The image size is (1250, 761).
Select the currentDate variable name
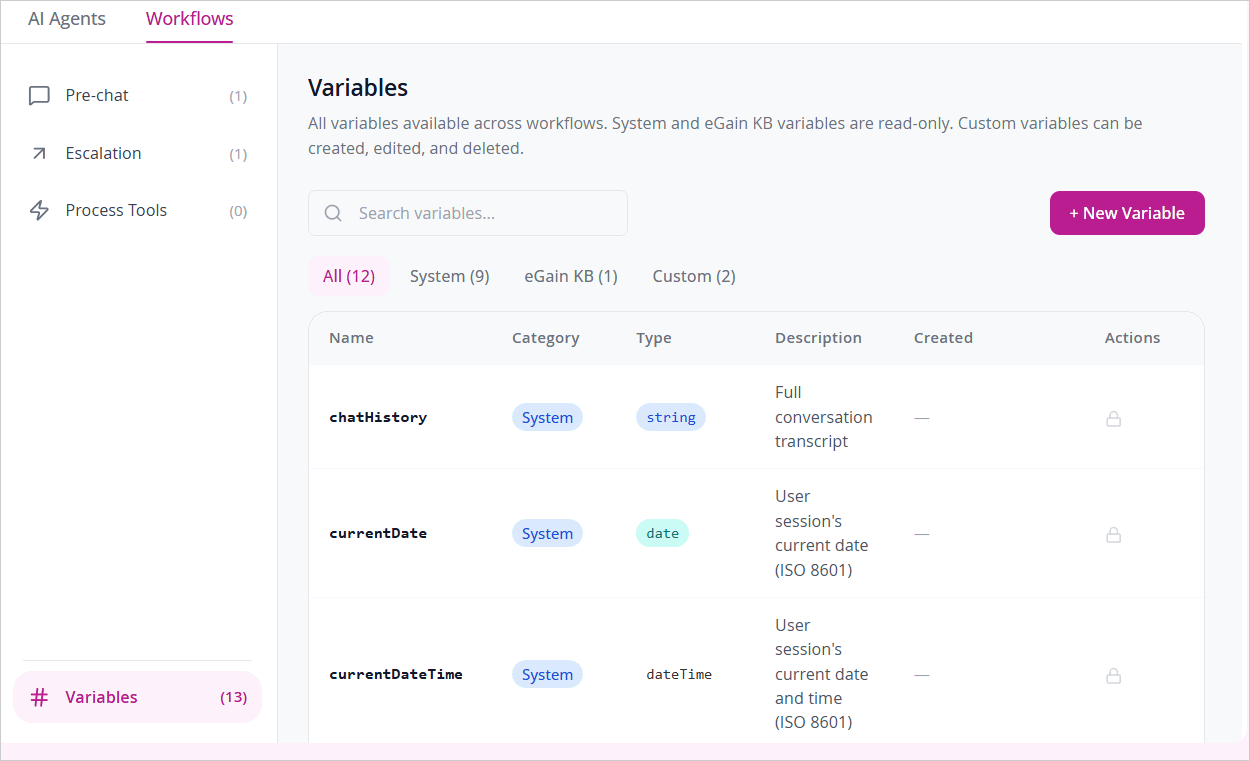[378, 533]
